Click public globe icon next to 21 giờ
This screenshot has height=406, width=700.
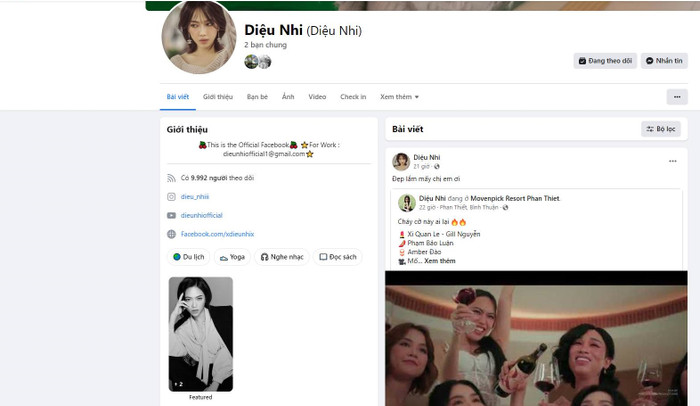pyautogui.click(x=437, y=167)
